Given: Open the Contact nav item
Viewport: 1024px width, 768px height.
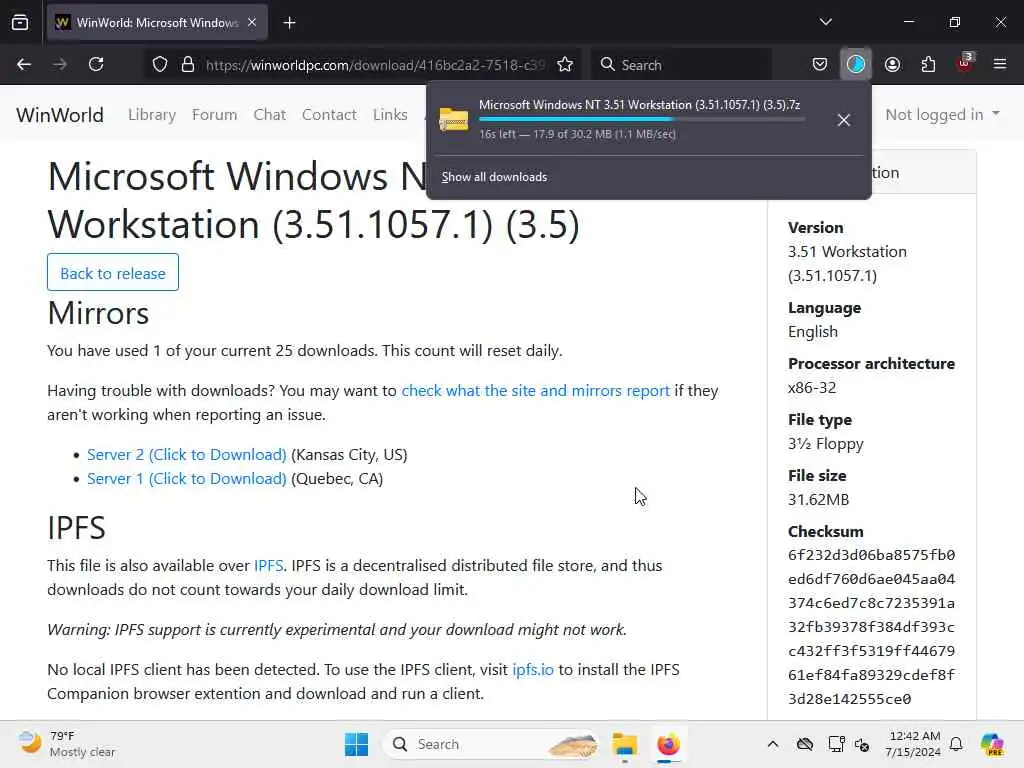Looking at the screenshot, I should click(x=329, y=114).
